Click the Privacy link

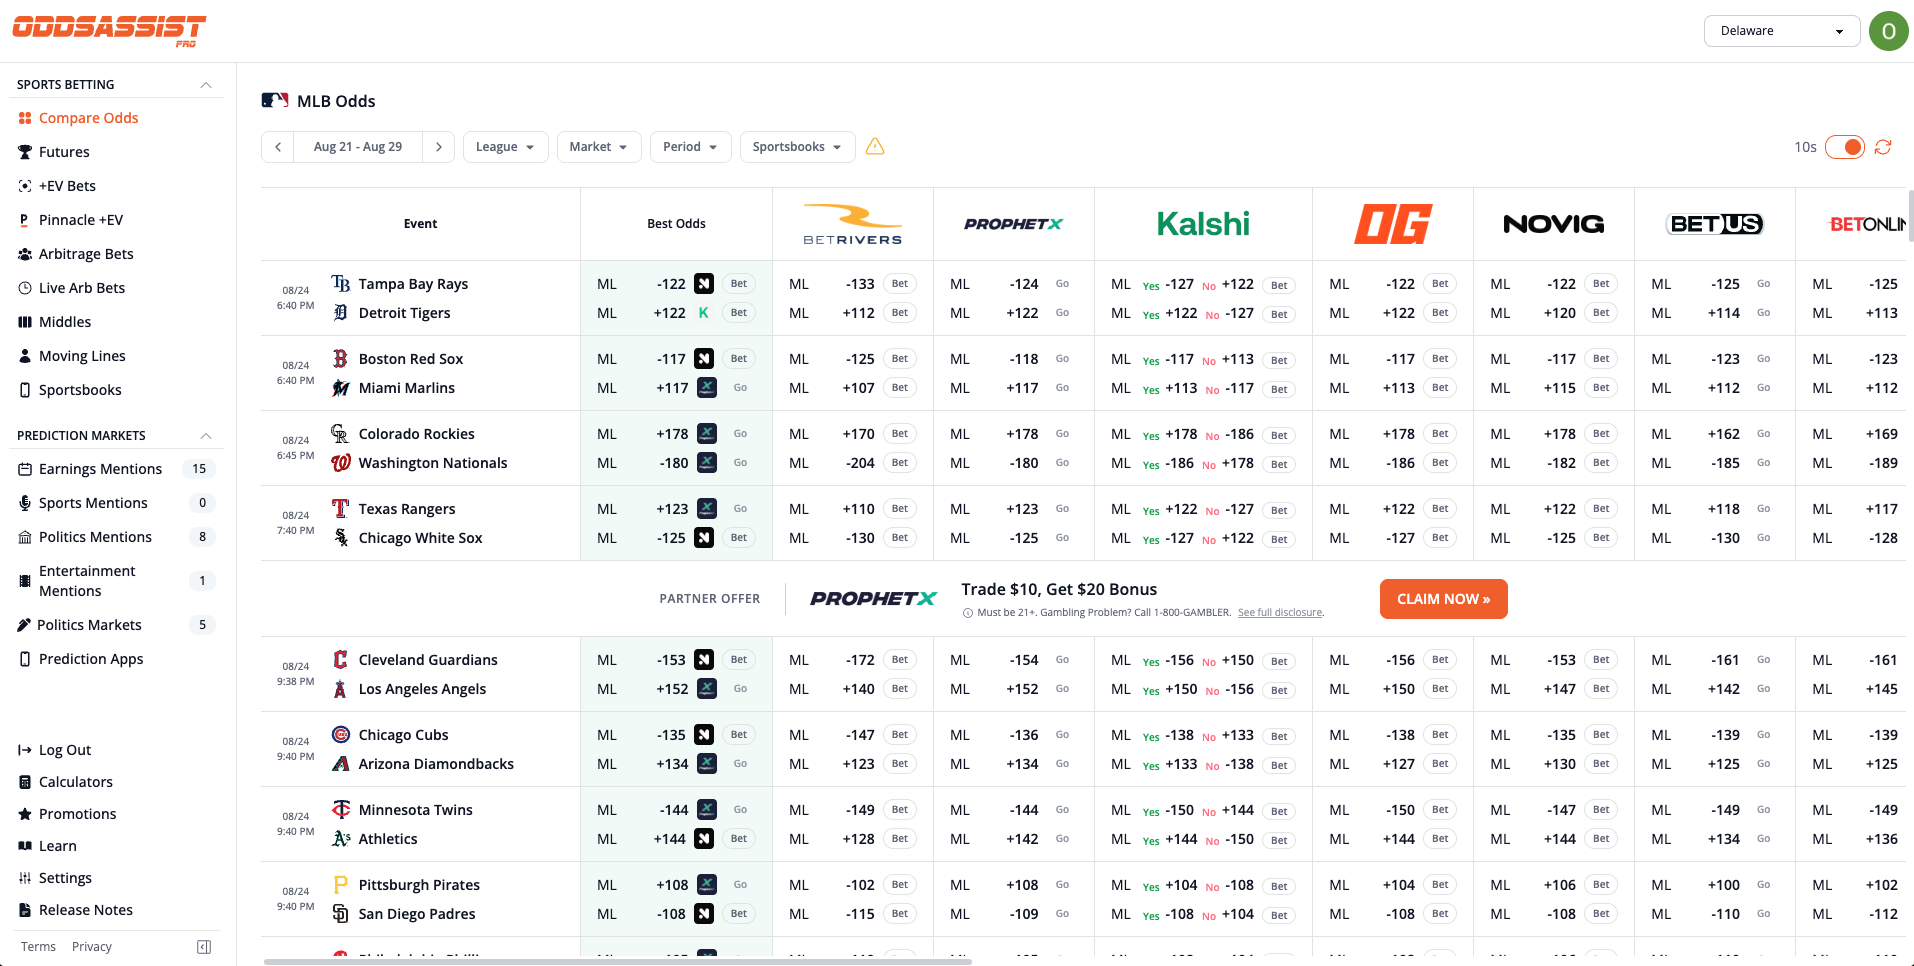92,947
